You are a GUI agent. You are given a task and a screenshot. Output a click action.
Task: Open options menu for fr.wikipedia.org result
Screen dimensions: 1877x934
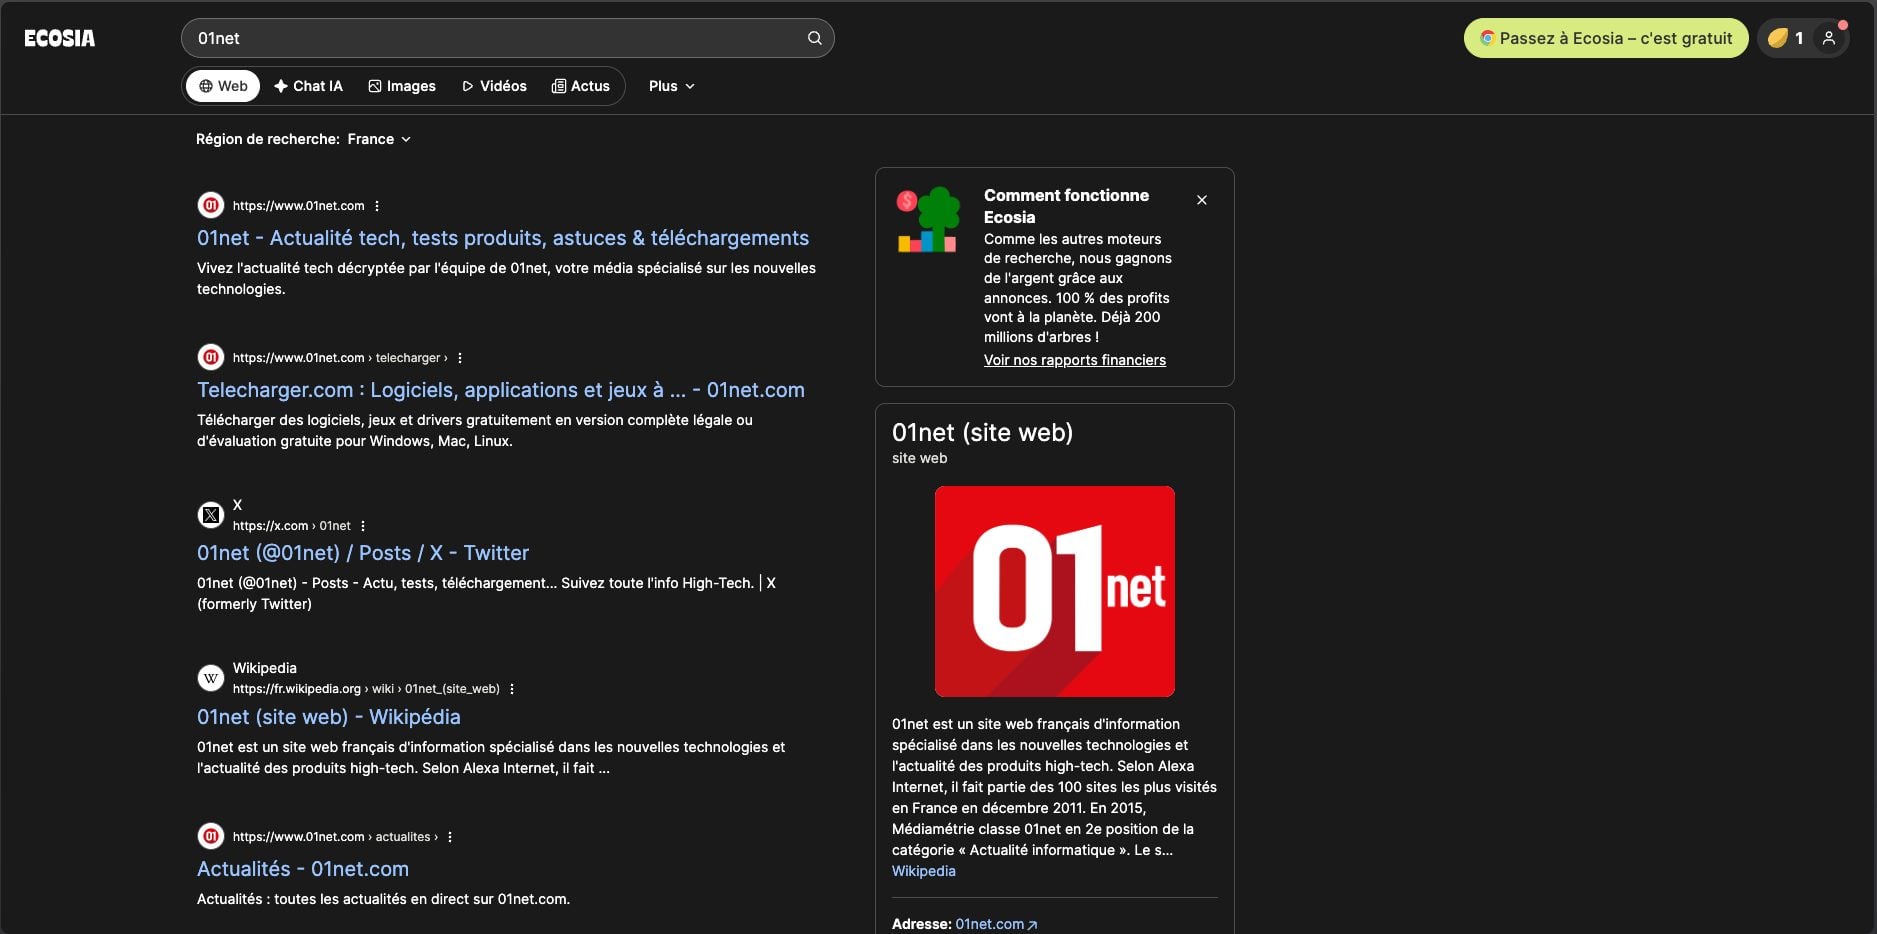click(512, 689)
